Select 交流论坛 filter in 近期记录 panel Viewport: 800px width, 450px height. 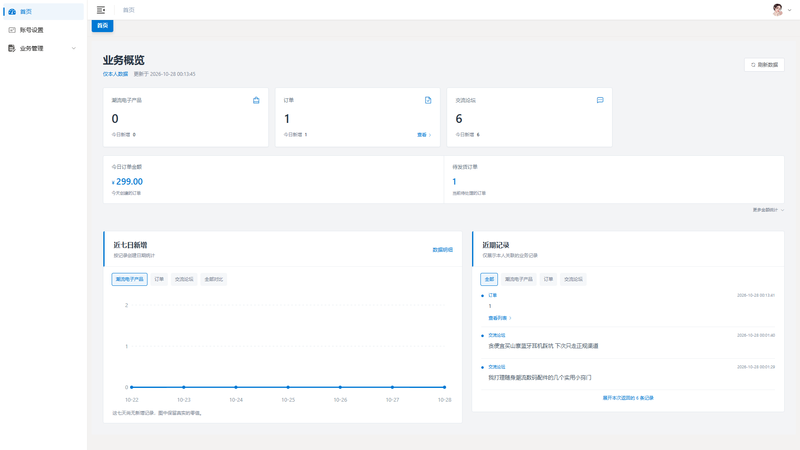[573, 279]
